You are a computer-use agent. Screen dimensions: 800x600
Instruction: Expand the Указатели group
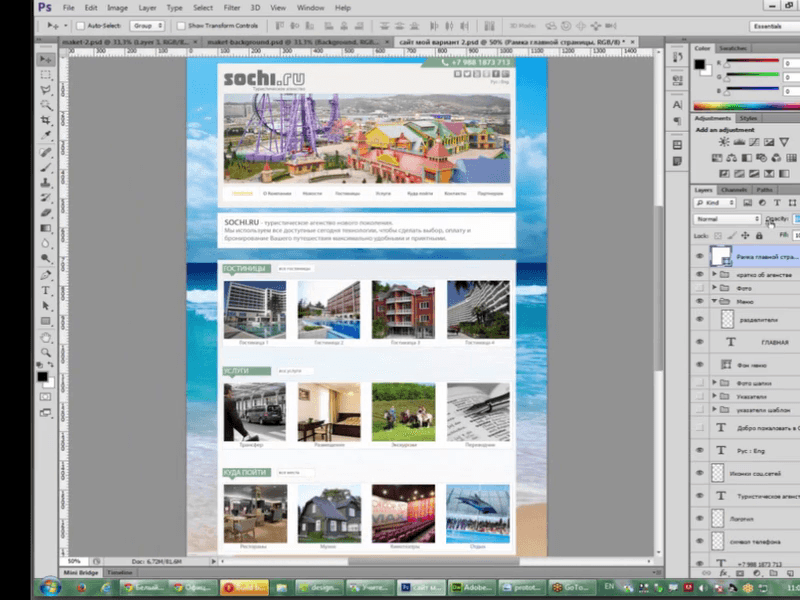tap(714, 396)
